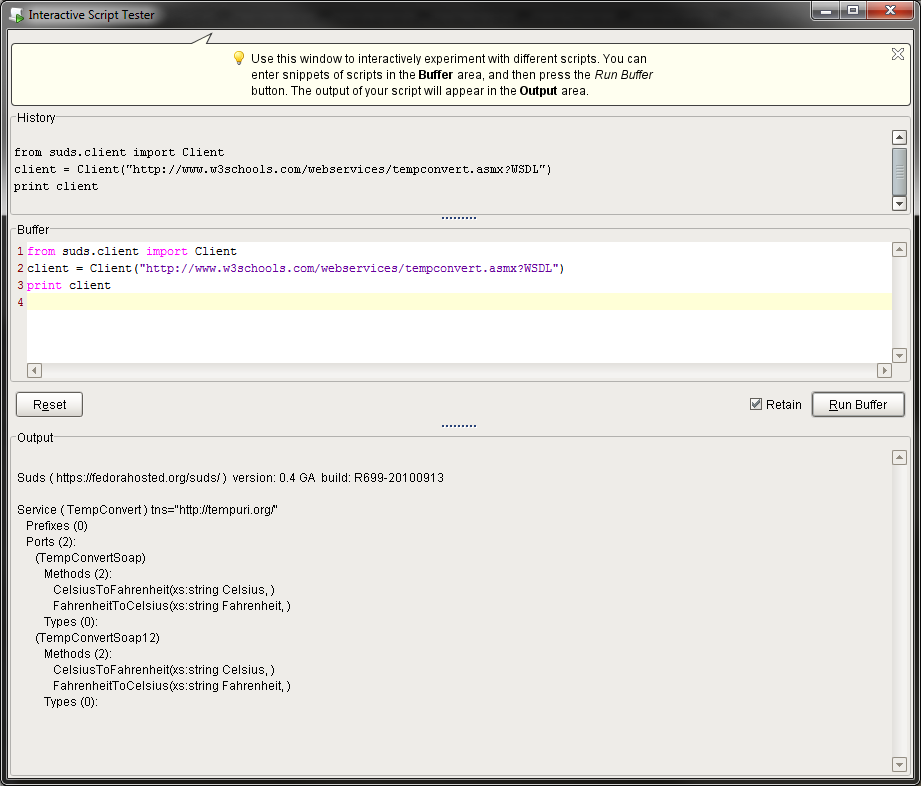Dismiss the yellow tip banner with X icon

click(x=898, y=54)
